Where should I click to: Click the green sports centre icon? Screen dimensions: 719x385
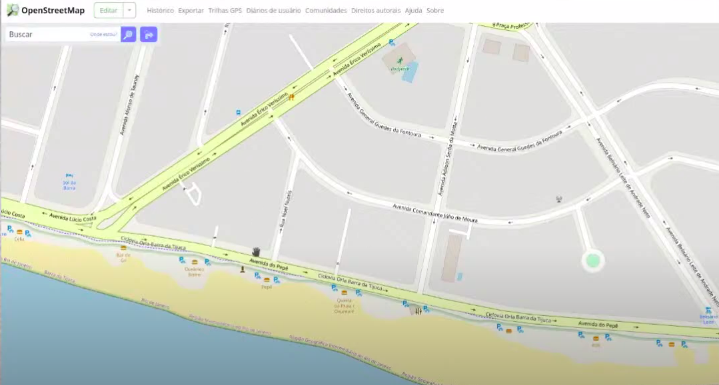point(400,60)
